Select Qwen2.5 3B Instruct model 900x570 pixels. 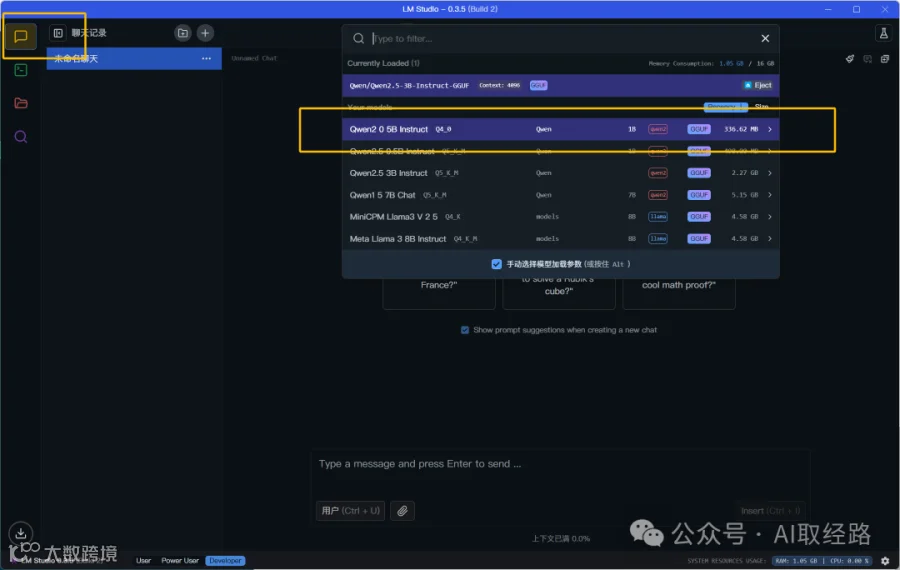tap(561, 173)
